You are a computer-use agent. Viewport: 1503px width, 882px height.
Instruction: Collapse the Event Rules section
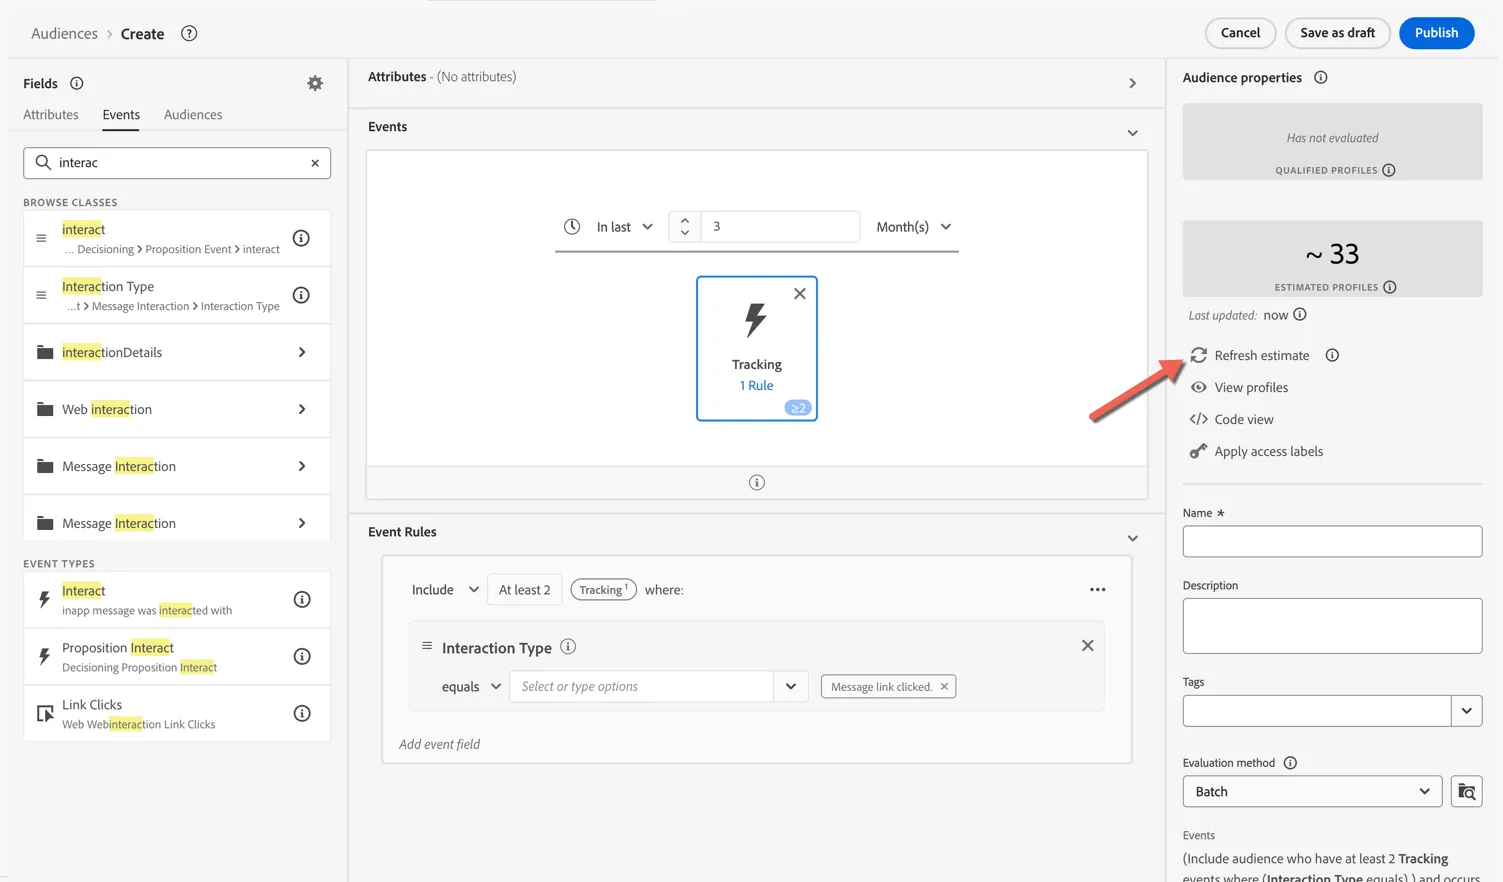point(1133,538)
